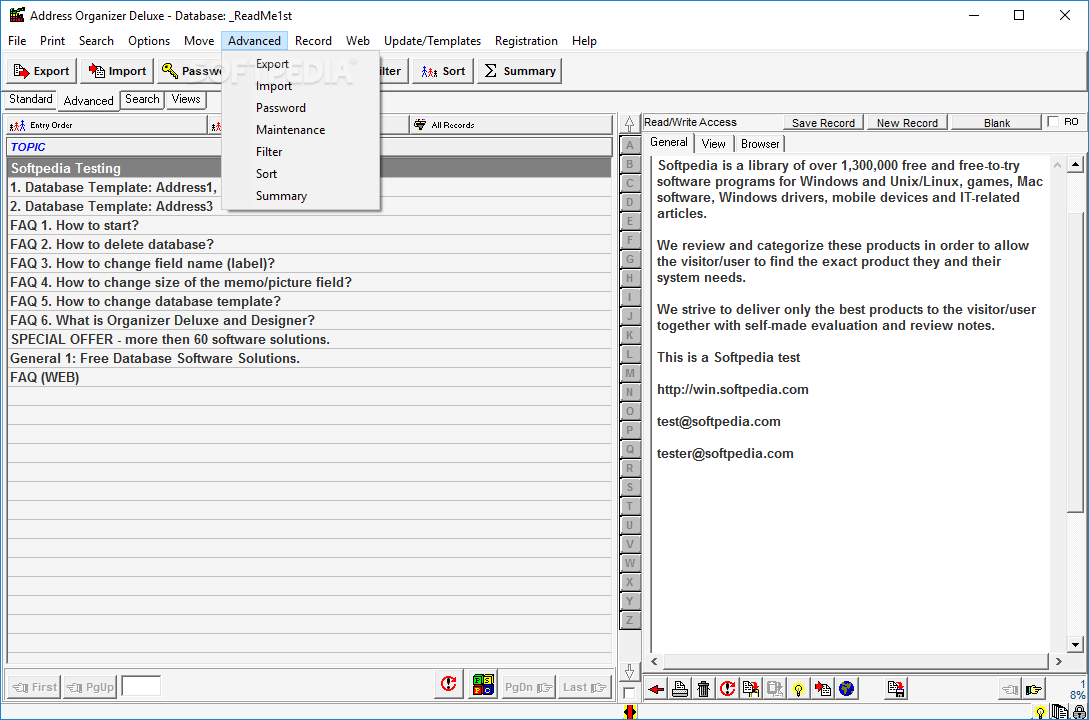Open the Registration menu
Image resolution: width=1089 pixels, height=720 pixels.
(x=526, y=41)
